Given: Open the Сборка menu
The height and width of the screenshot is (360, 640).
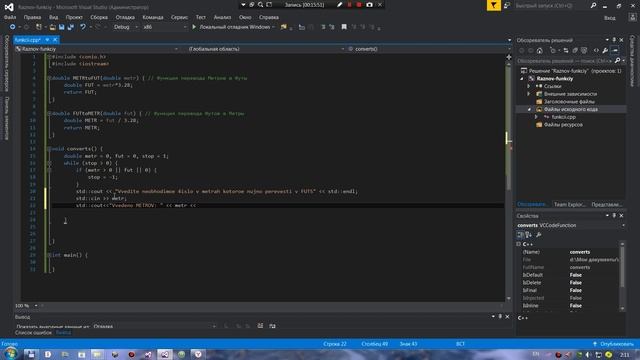Looking at the screenshot, I should point(99,17).
